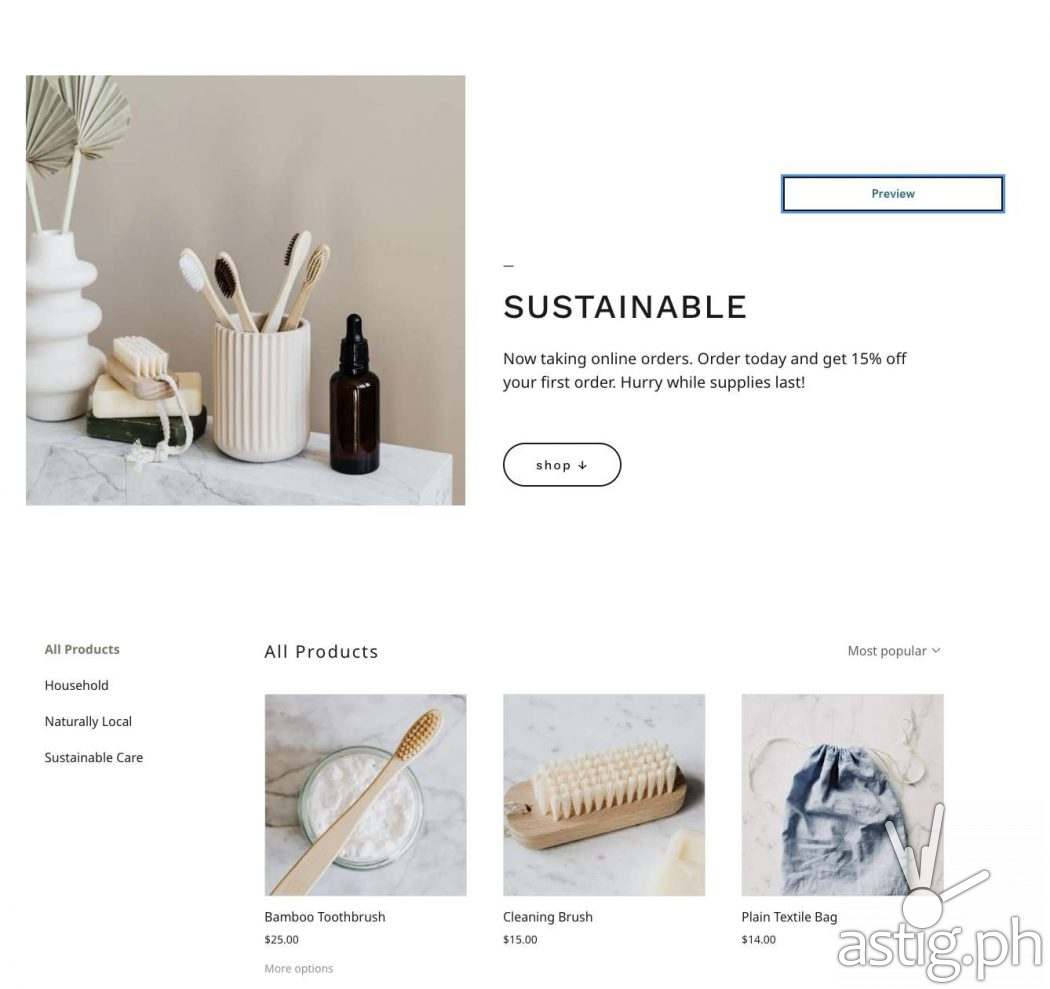The width and height of the screenshot is (1050, 989).
Task: Click the Bamboo Toothbrush title link
Action: (325, 917)
